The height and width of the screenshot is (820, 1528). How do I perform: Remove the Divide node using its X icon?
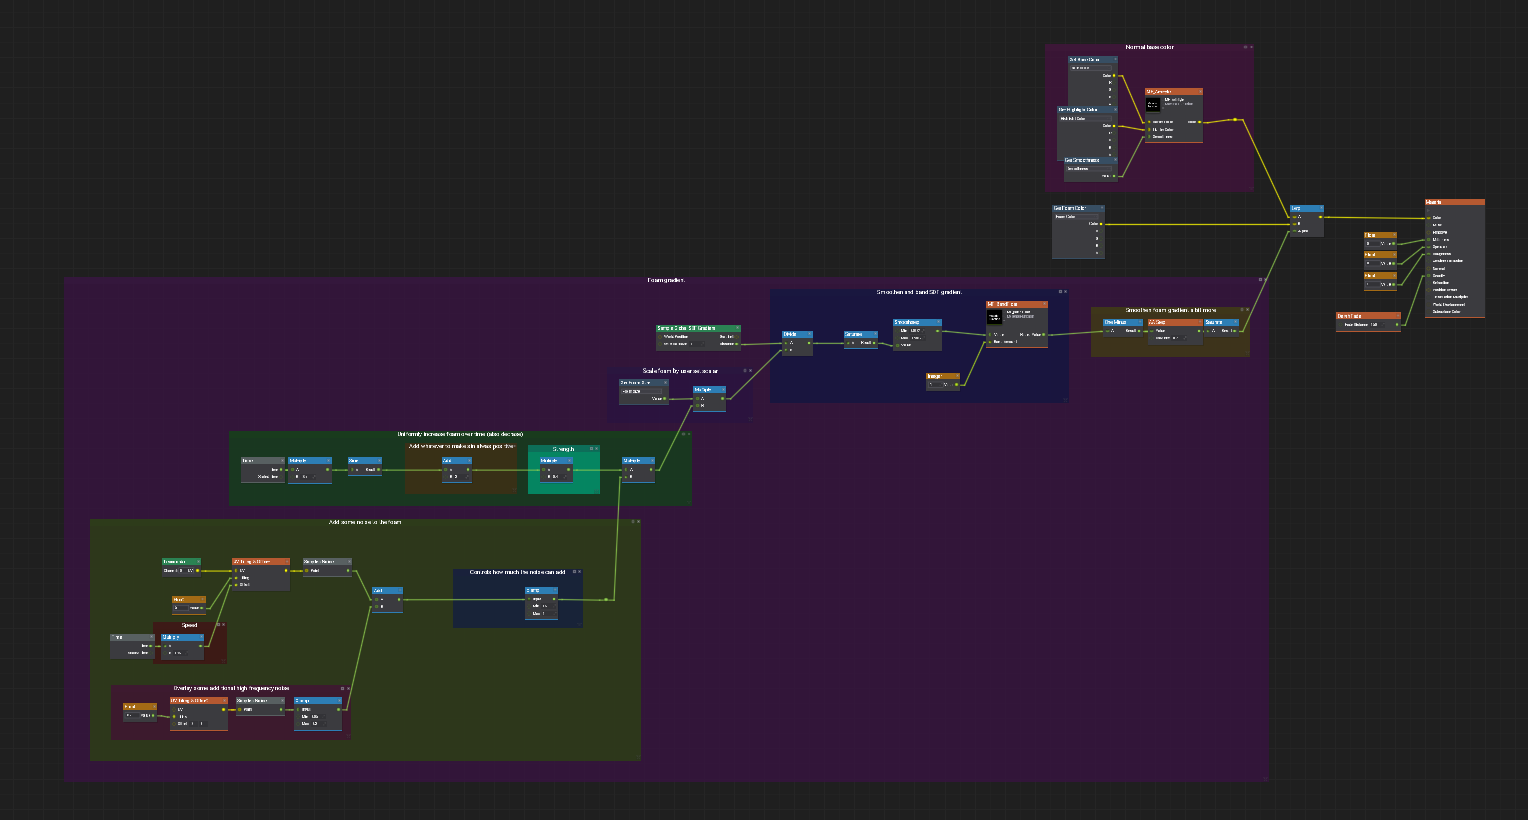pyautogui.click(x=810, y=334)
